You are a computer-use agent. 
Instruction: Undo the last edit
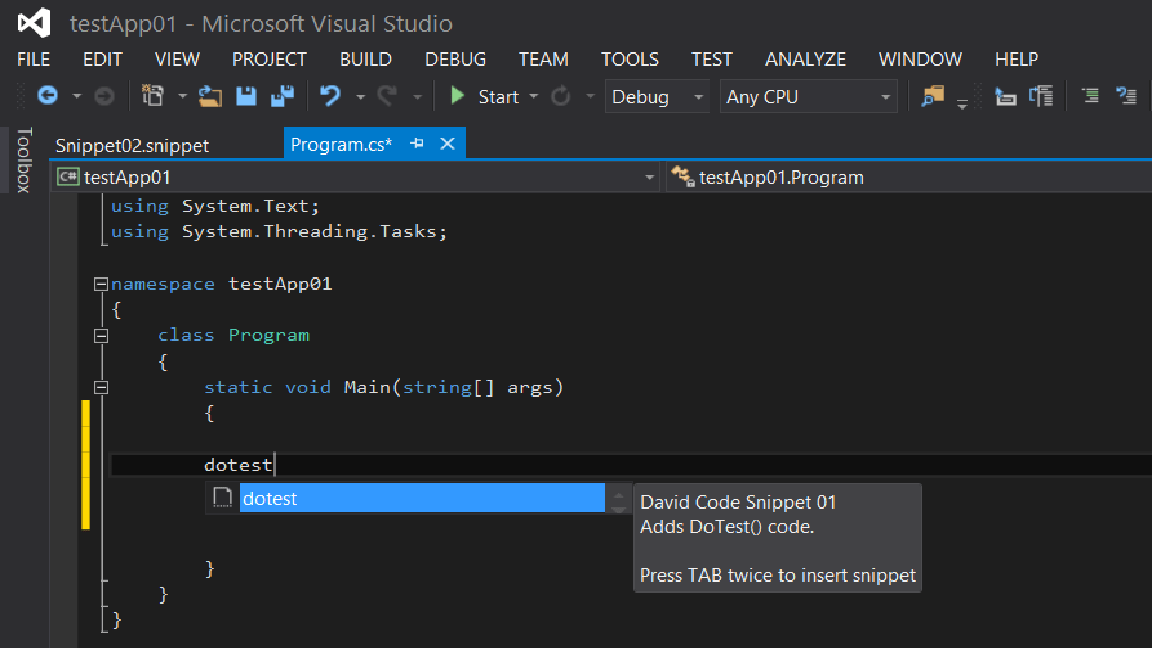pos(331,96)
